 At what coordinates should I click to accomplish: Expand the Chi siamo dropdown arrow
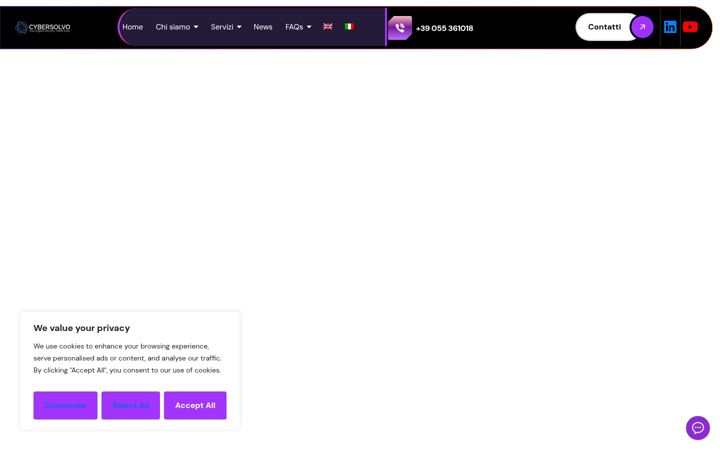[196, 27]
